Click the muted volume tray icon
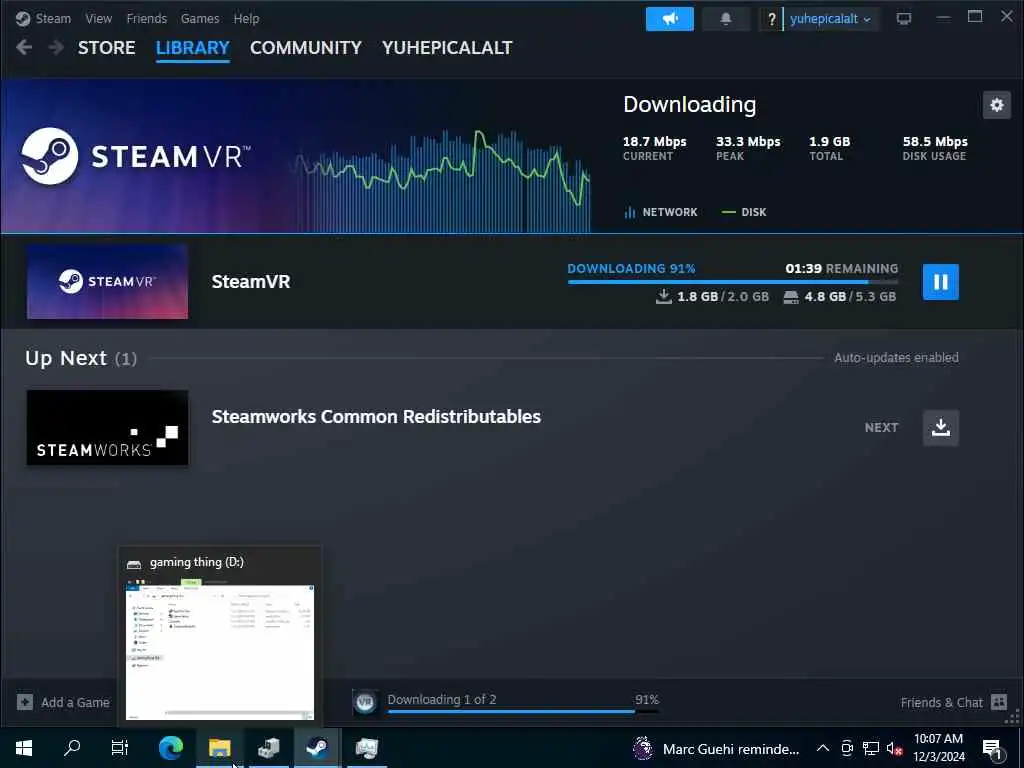This screenshot has height=768, width=1024. click(895, 748)
